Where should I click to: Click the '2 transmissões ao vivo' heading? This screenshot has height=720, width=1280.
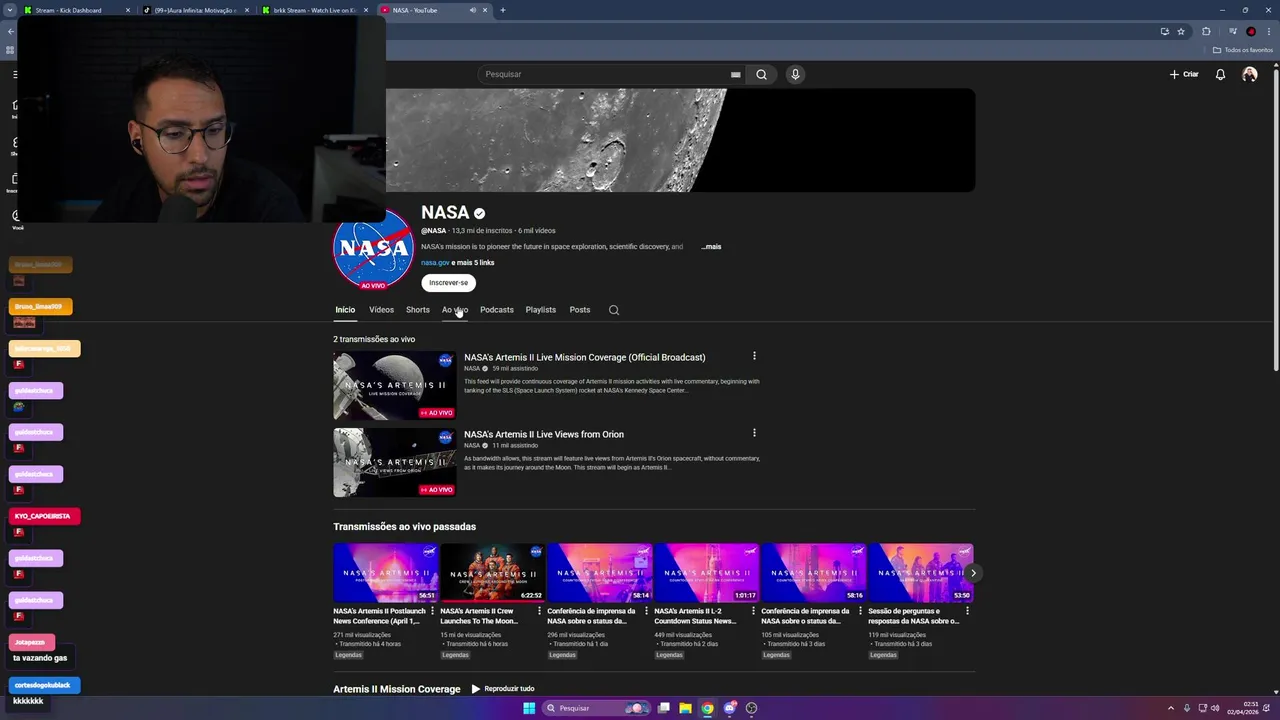click(x=374, y=339)
